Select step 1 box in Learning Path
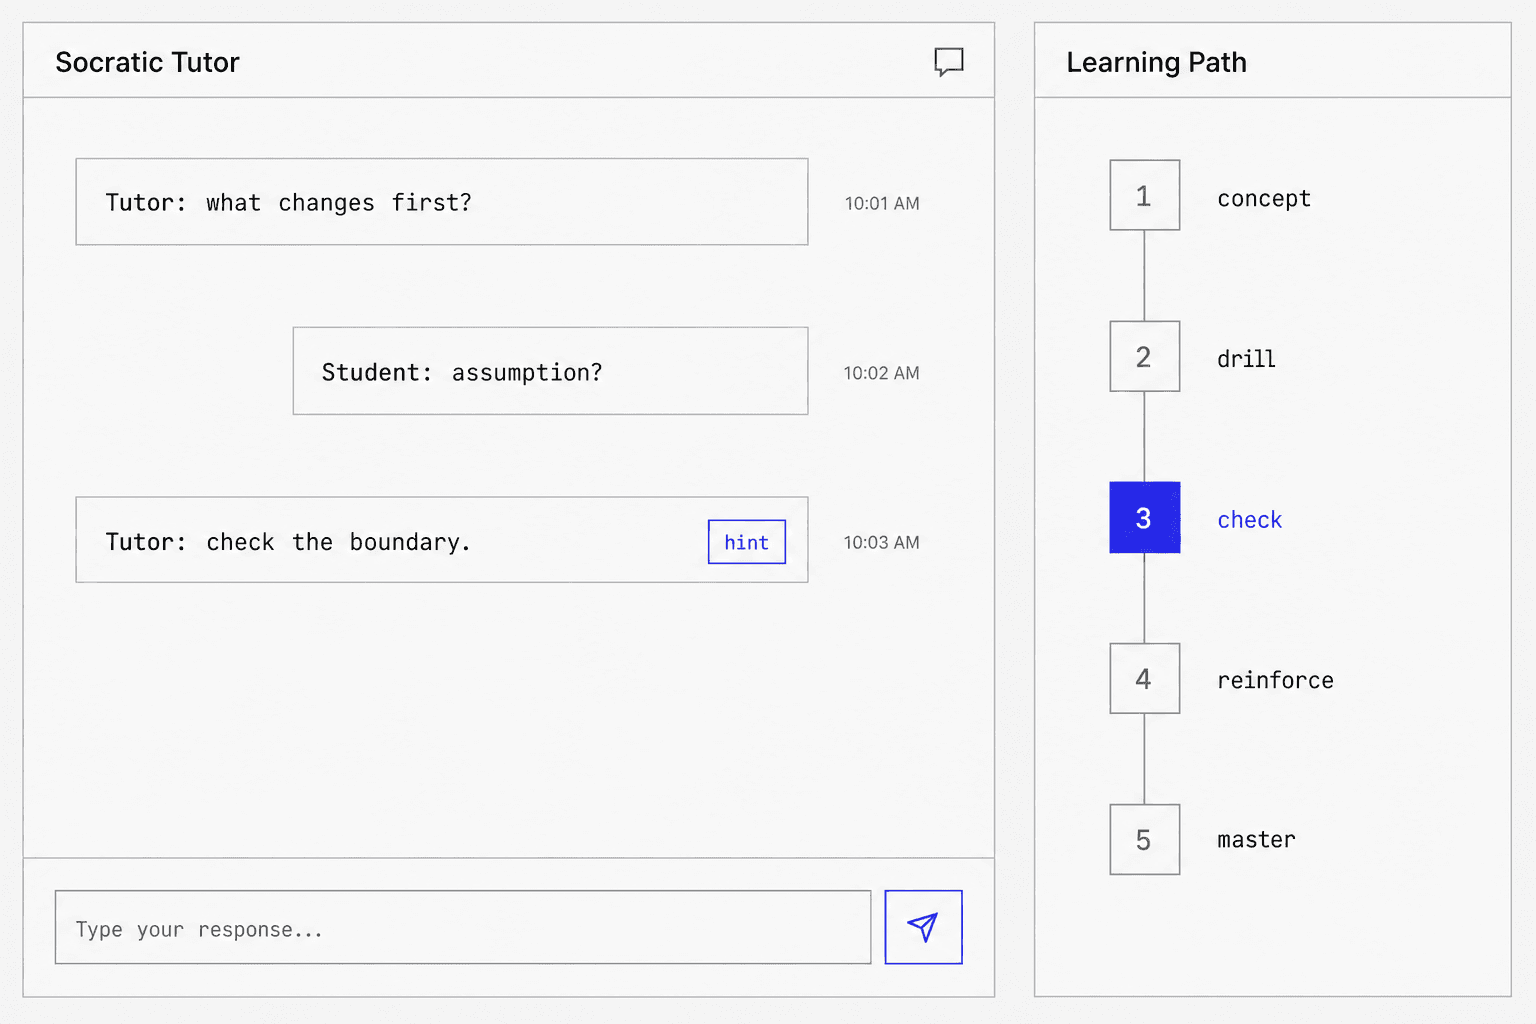 pos(1144,195)
